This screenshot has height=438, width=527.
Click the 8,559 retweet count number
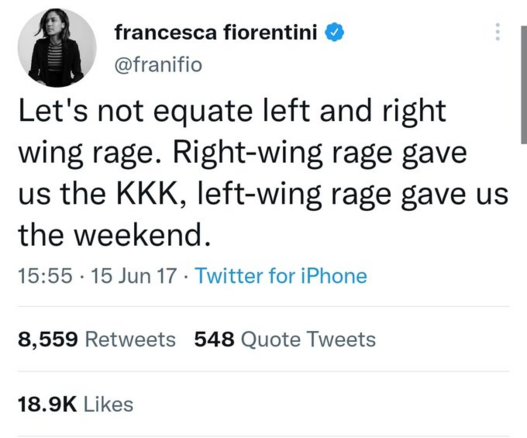pos(48,339)
